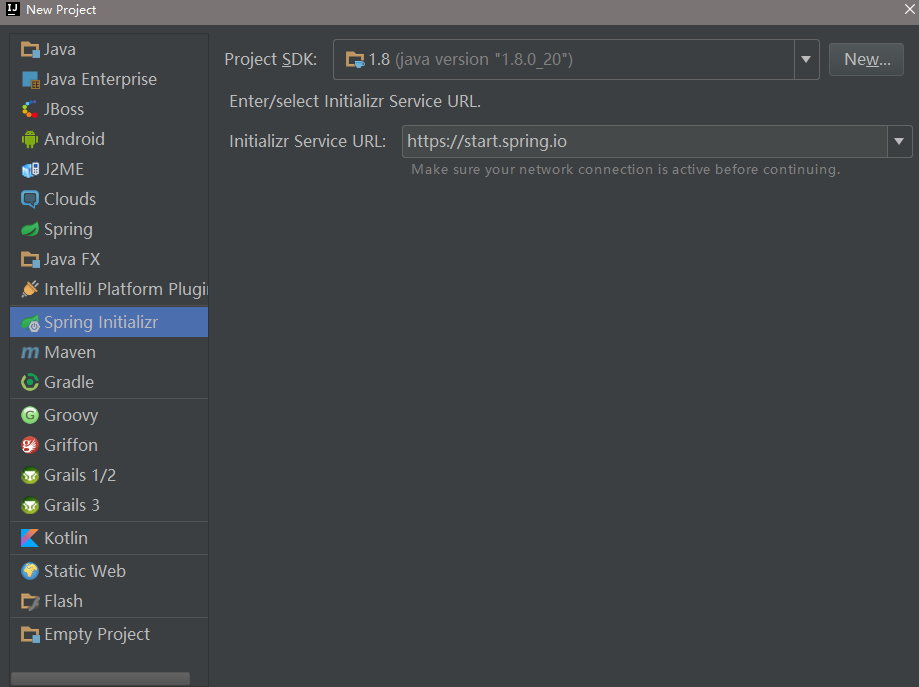Choose the Spring leaf icon
Screen dimensions: 919x687
[x=30, y=229]
